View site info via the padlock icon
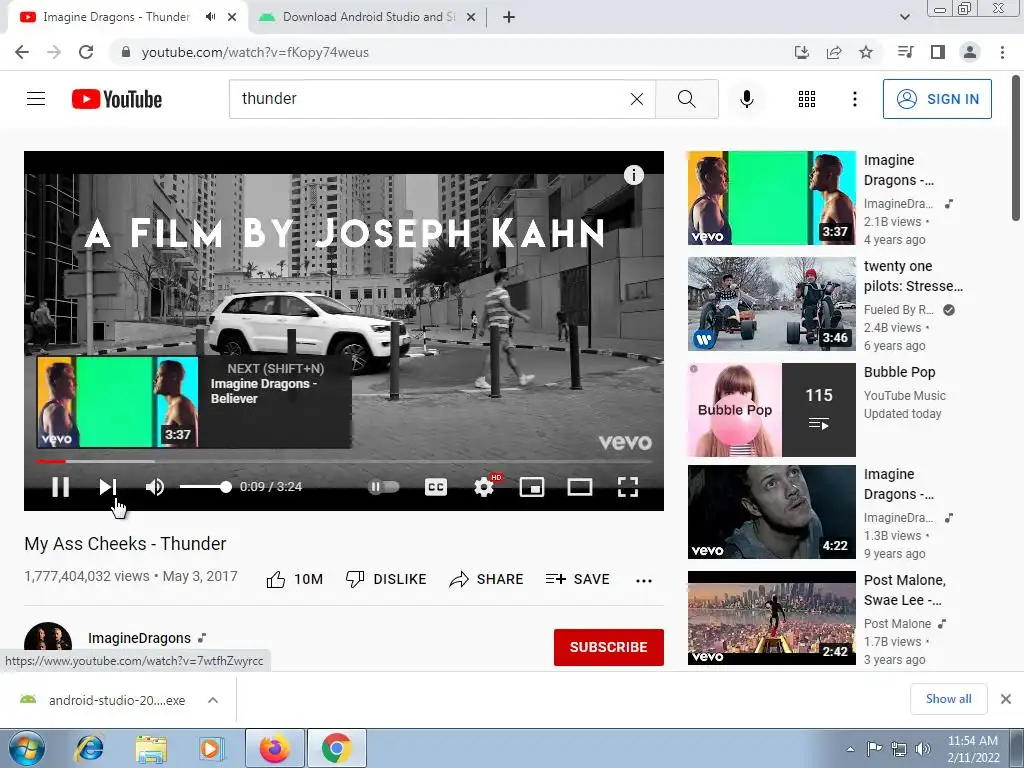This screenshot has width=1024, height=768. click(126, 52)
